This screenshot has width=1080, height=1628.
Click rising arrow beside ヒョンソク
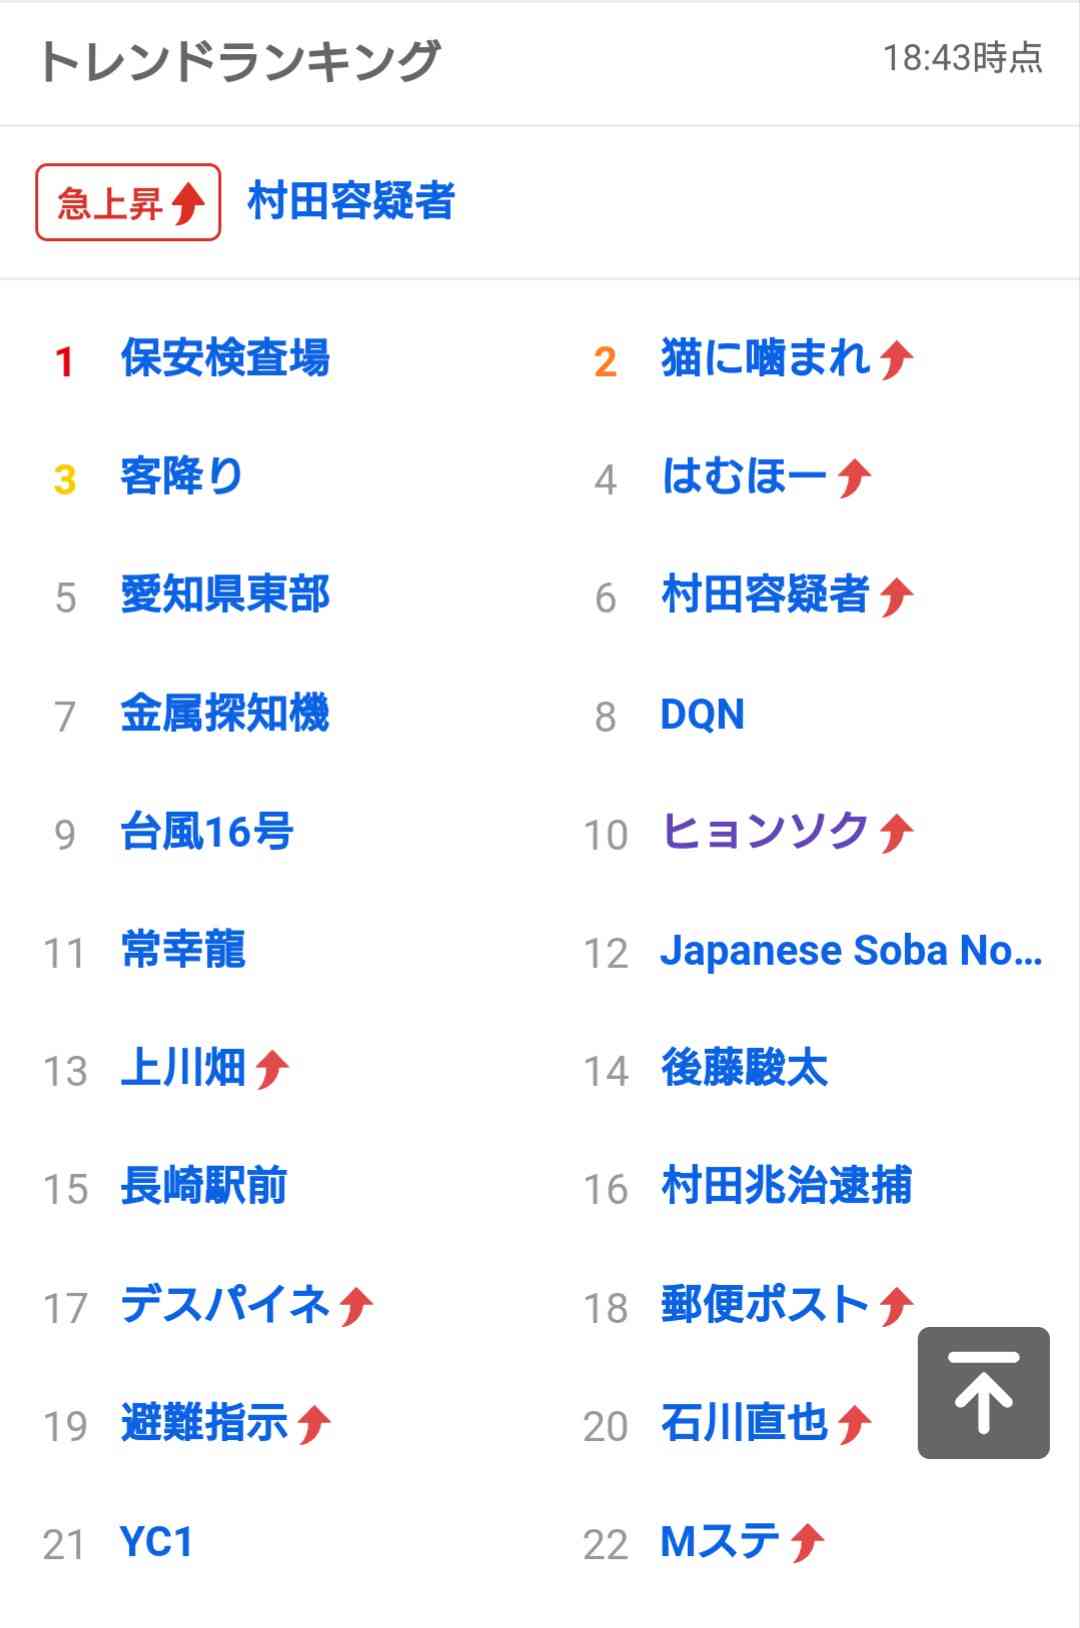897,832
